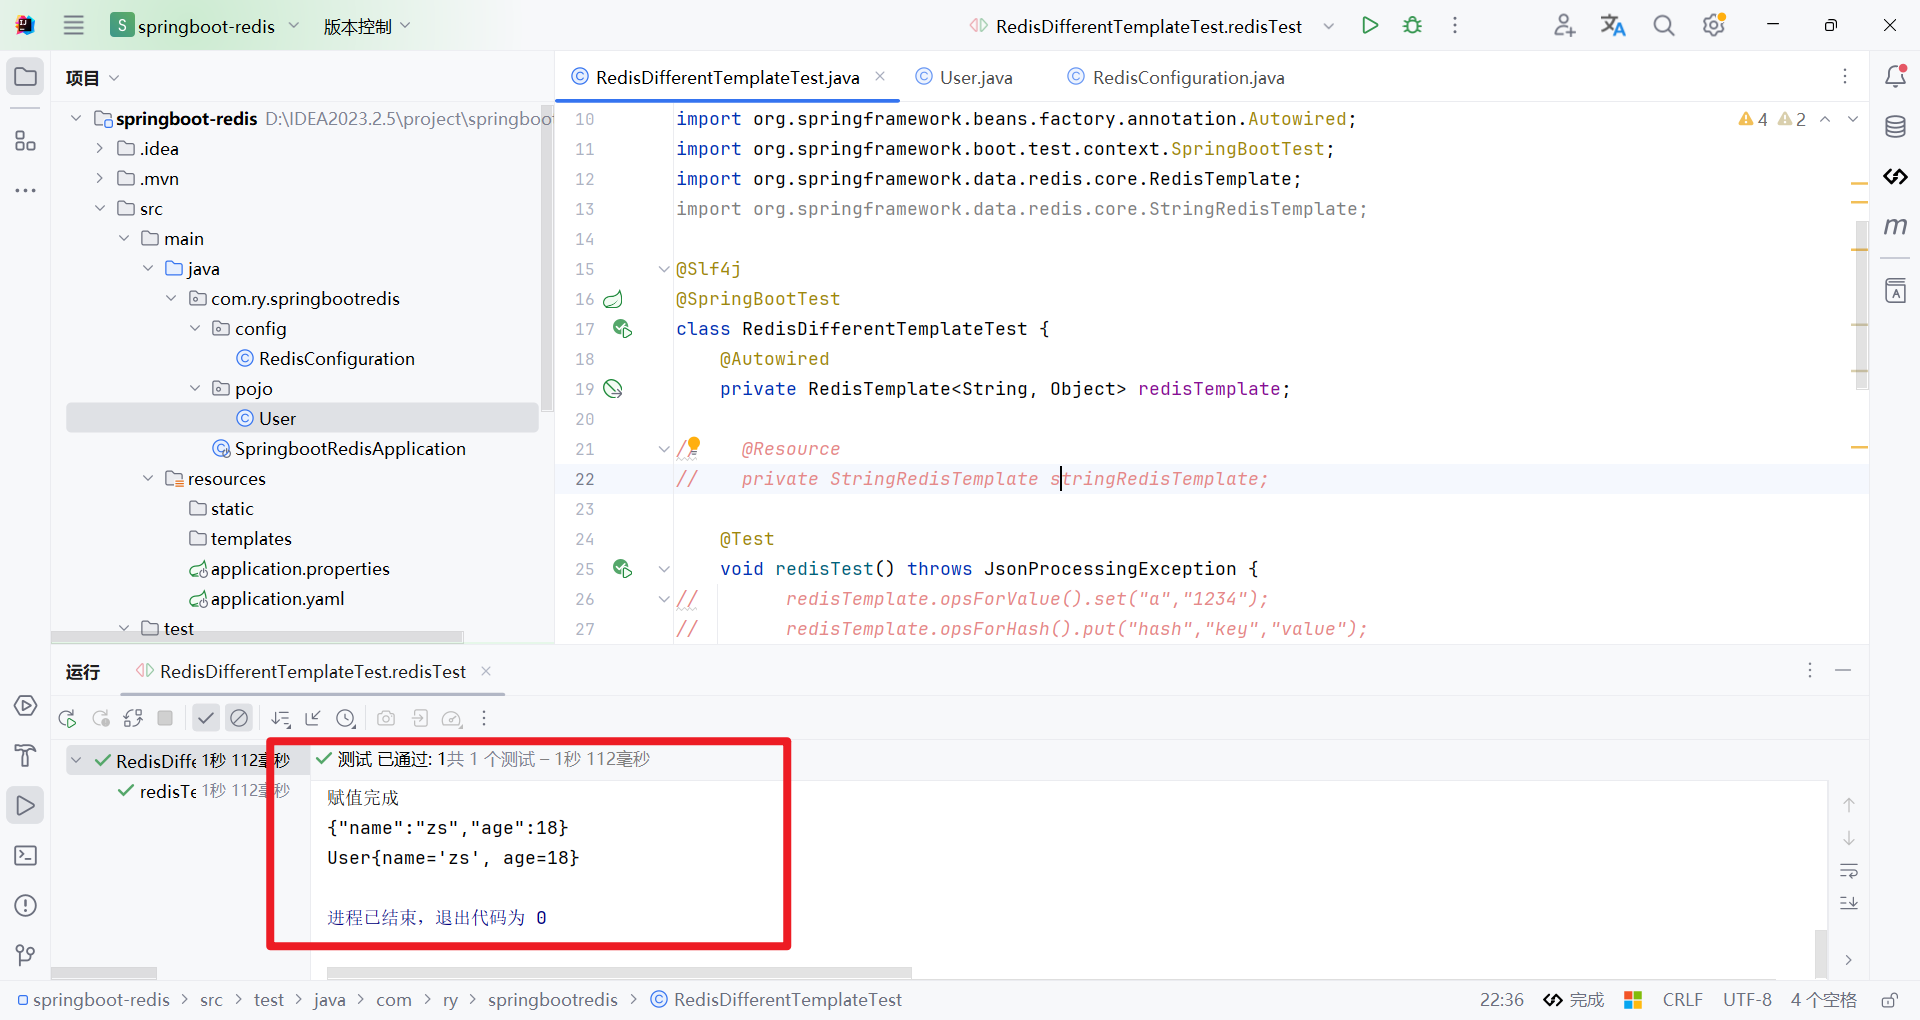
Task: Open Code With Me collaboration icon
Action: coord(1564,25)
